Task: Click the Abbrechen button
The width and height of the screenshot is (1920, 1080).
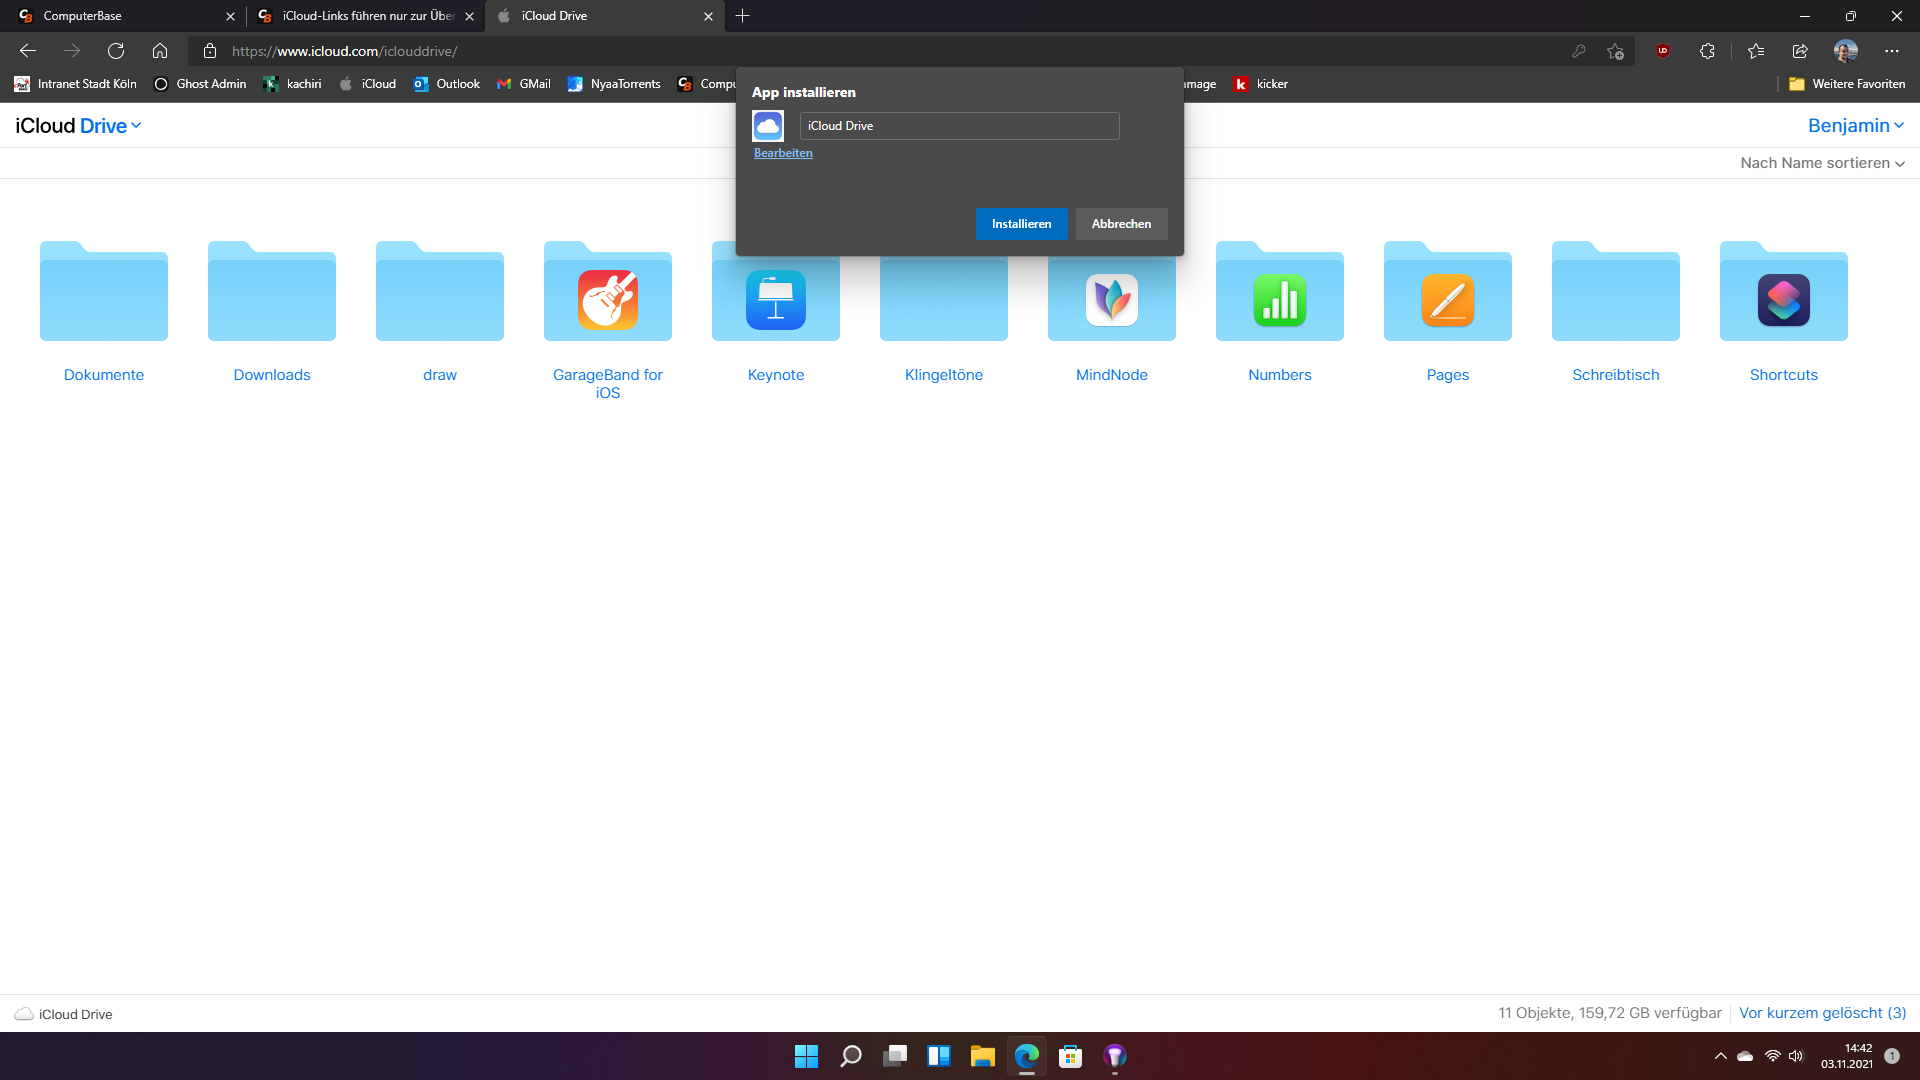Action: (x=1121, y=224)
